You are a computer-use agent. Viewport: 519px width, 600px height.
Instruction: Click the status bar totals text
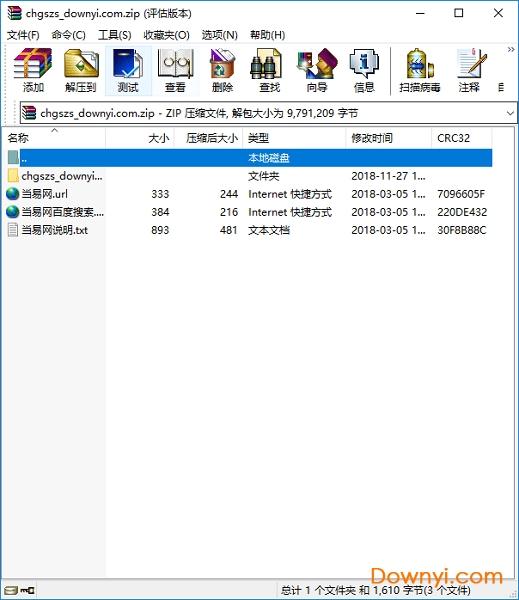click(375, 590)
